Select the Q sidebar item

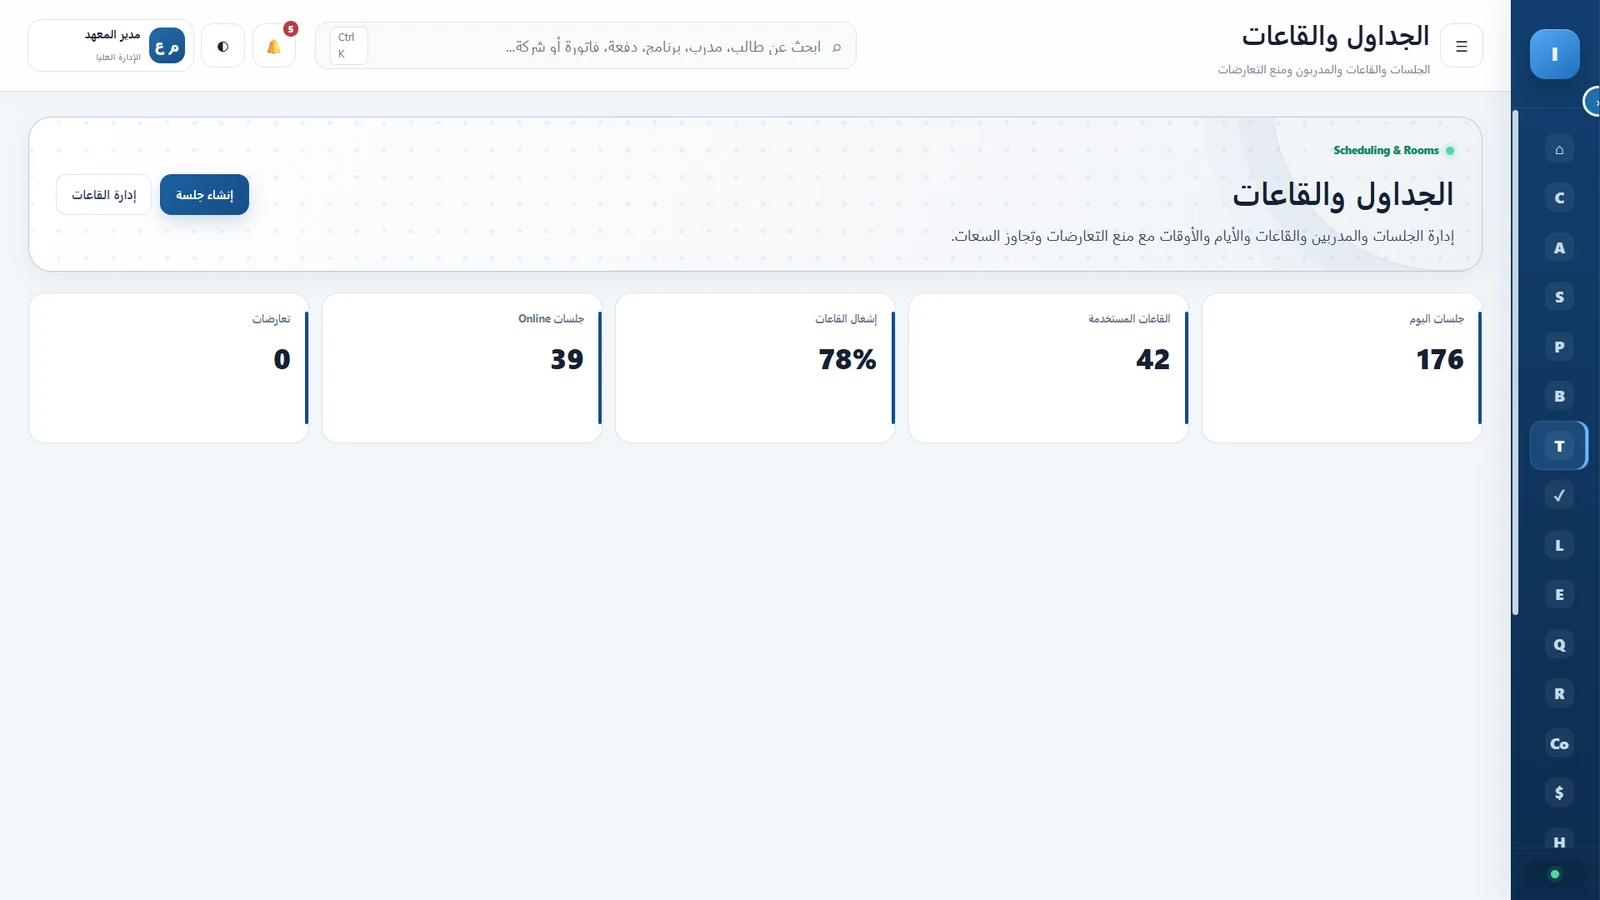click(x=1558, y=644)
